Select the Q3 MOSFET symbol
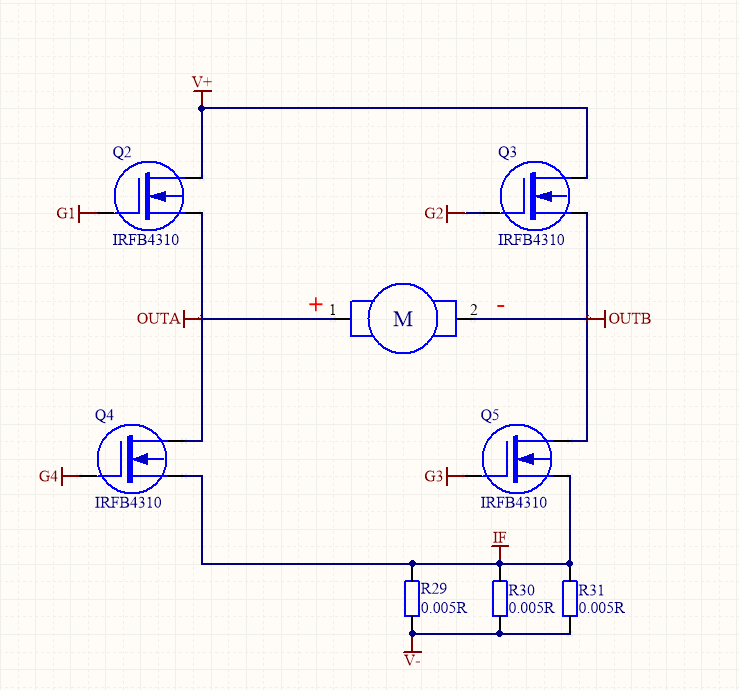This screenshot has height=690, width=739. pyautogui.click(x=534, y=196)
